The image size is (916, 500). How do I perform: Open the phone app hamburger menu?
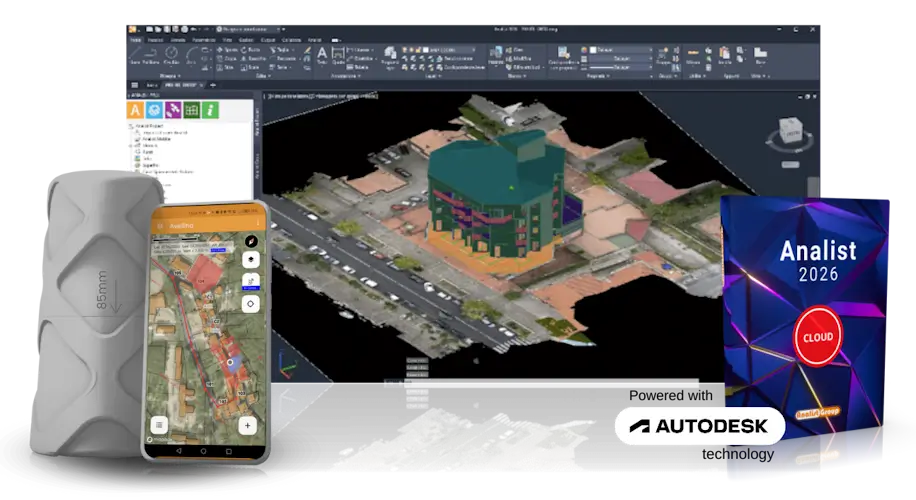coord(161,226)
